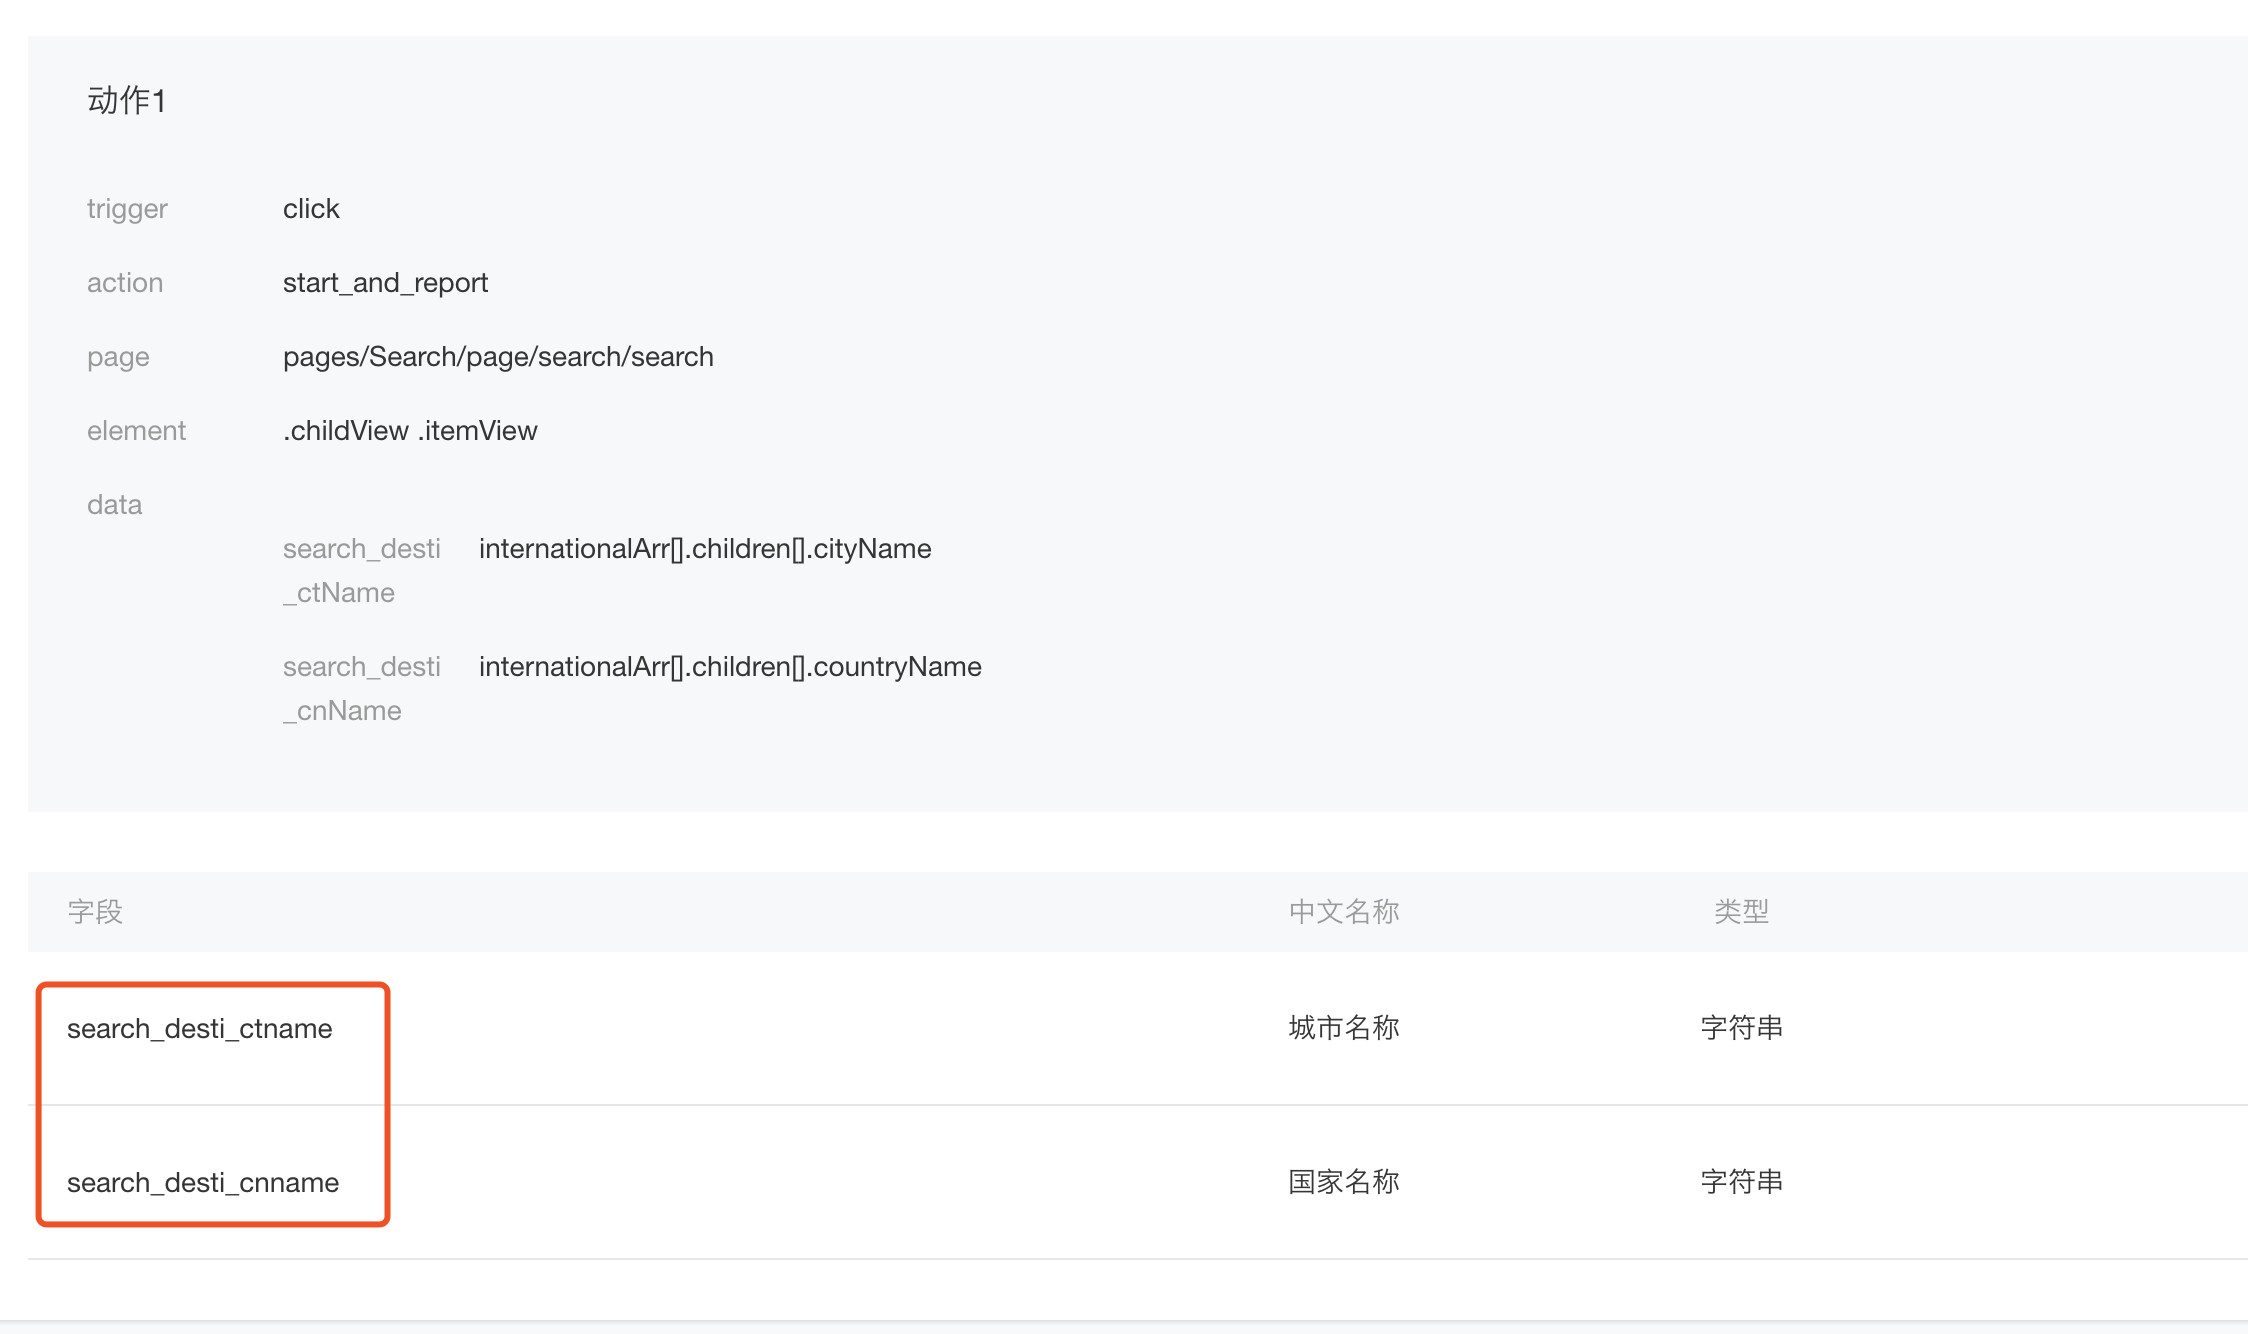Click the search_desti_cnName data key

pyautogui.click(x=361, y=688)
